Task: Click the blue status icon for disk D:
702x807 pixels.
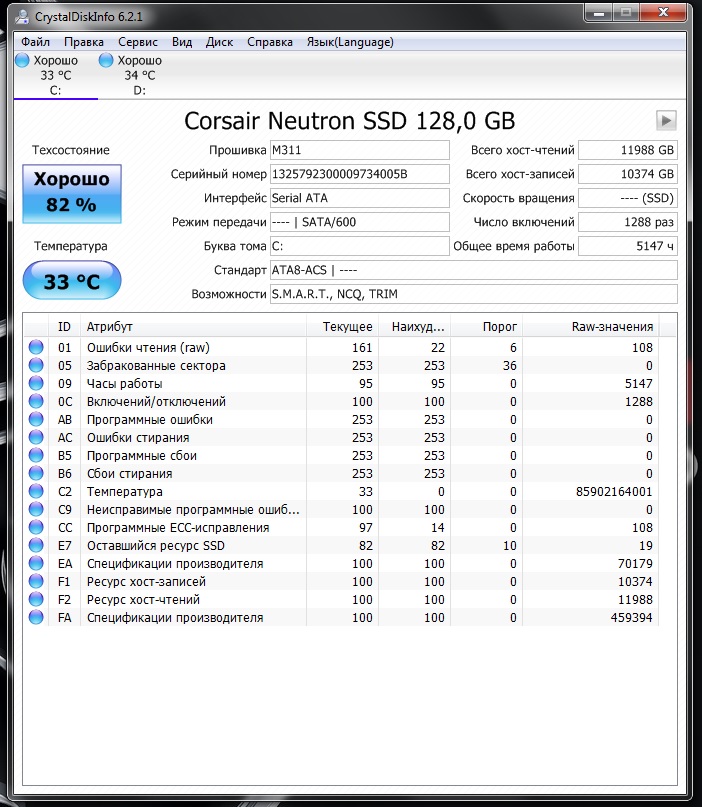Action: click(106, 60)
